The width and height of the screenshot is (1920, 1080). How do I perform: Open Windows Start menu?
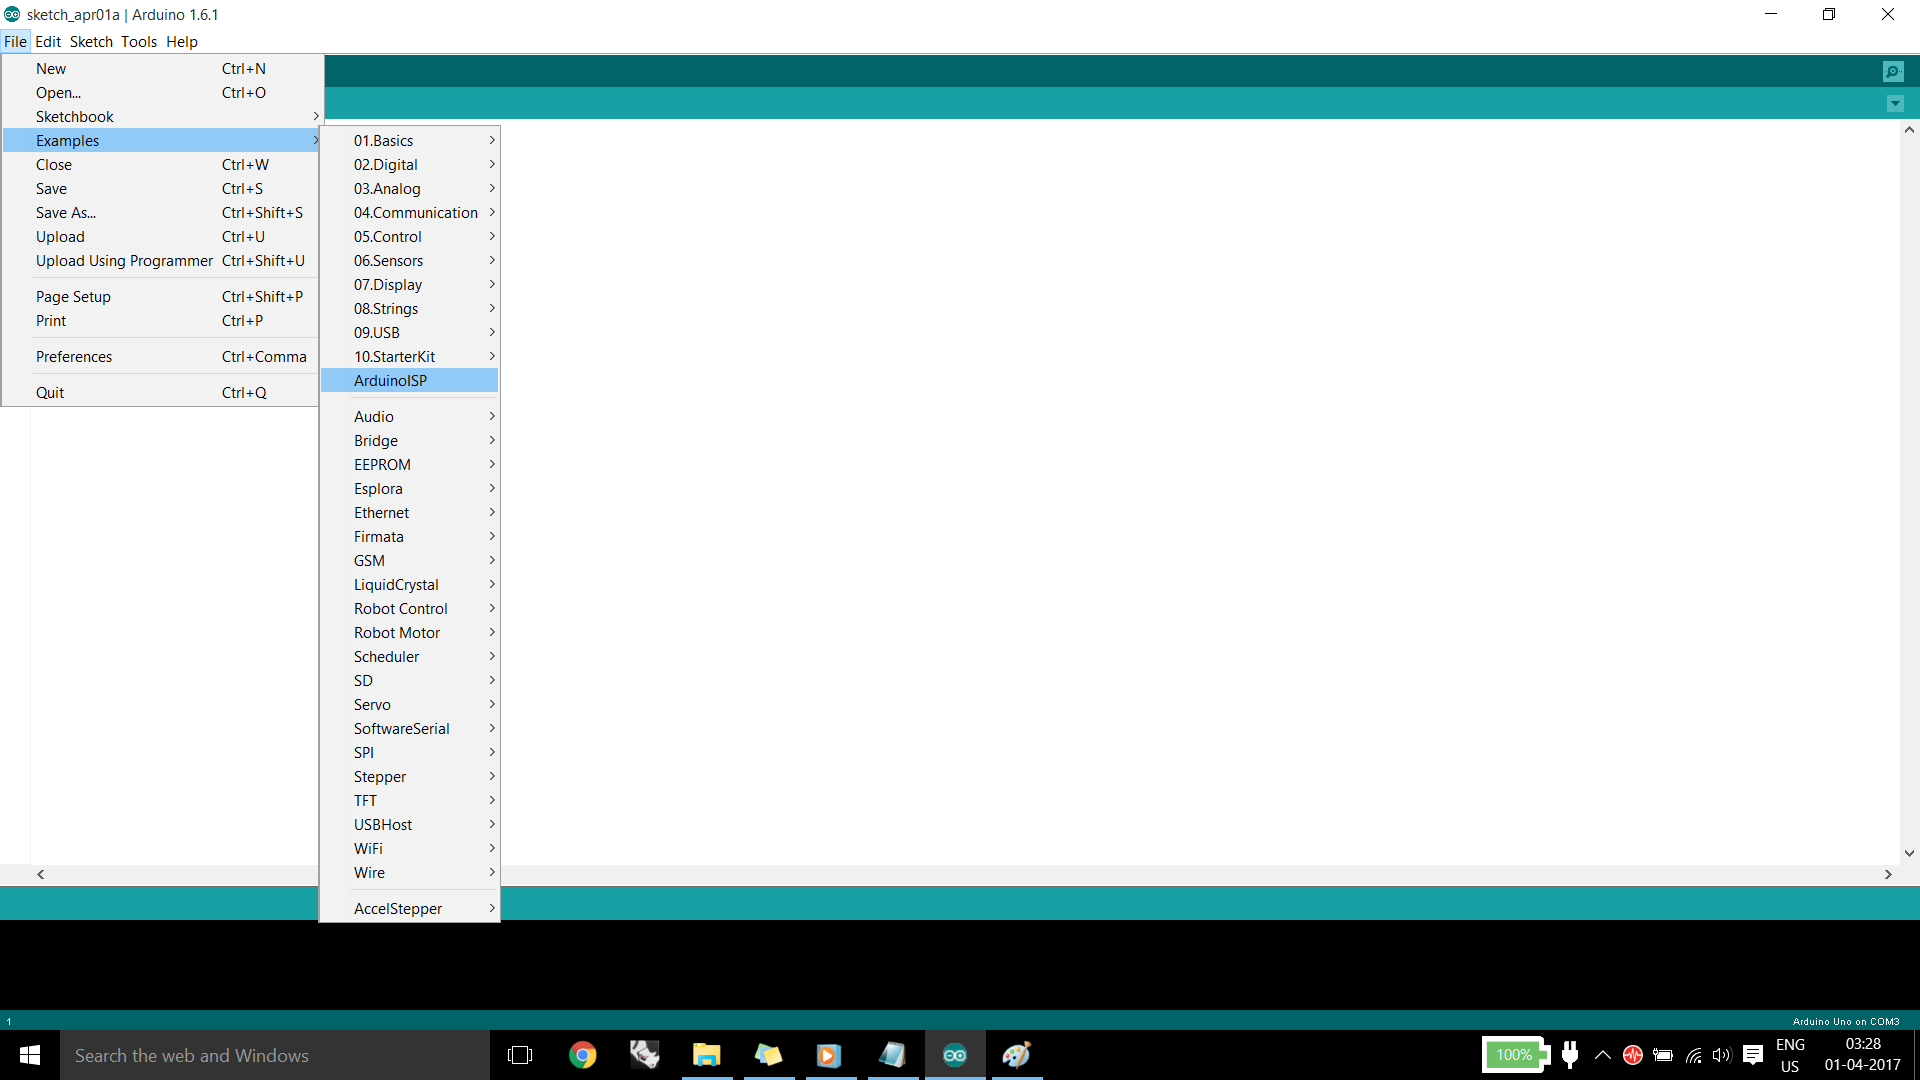coord(30,1055)
